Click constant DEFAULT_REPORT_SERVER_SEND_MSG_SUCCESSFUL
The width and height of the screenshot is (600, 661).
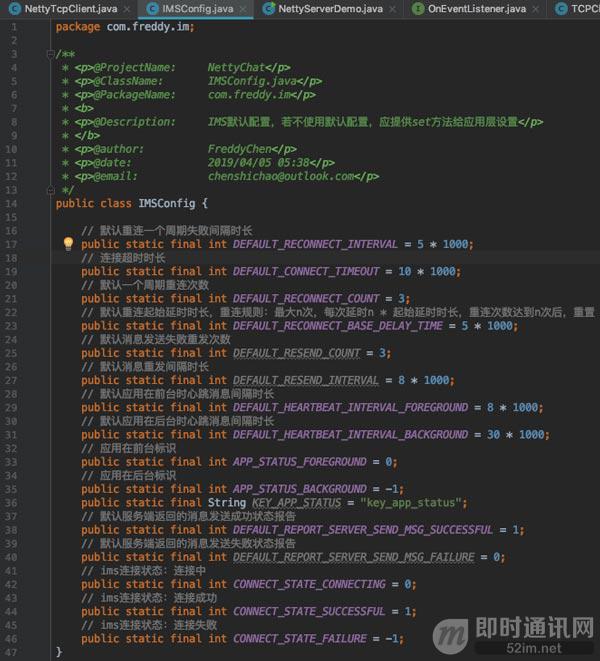tap(363, 530)
